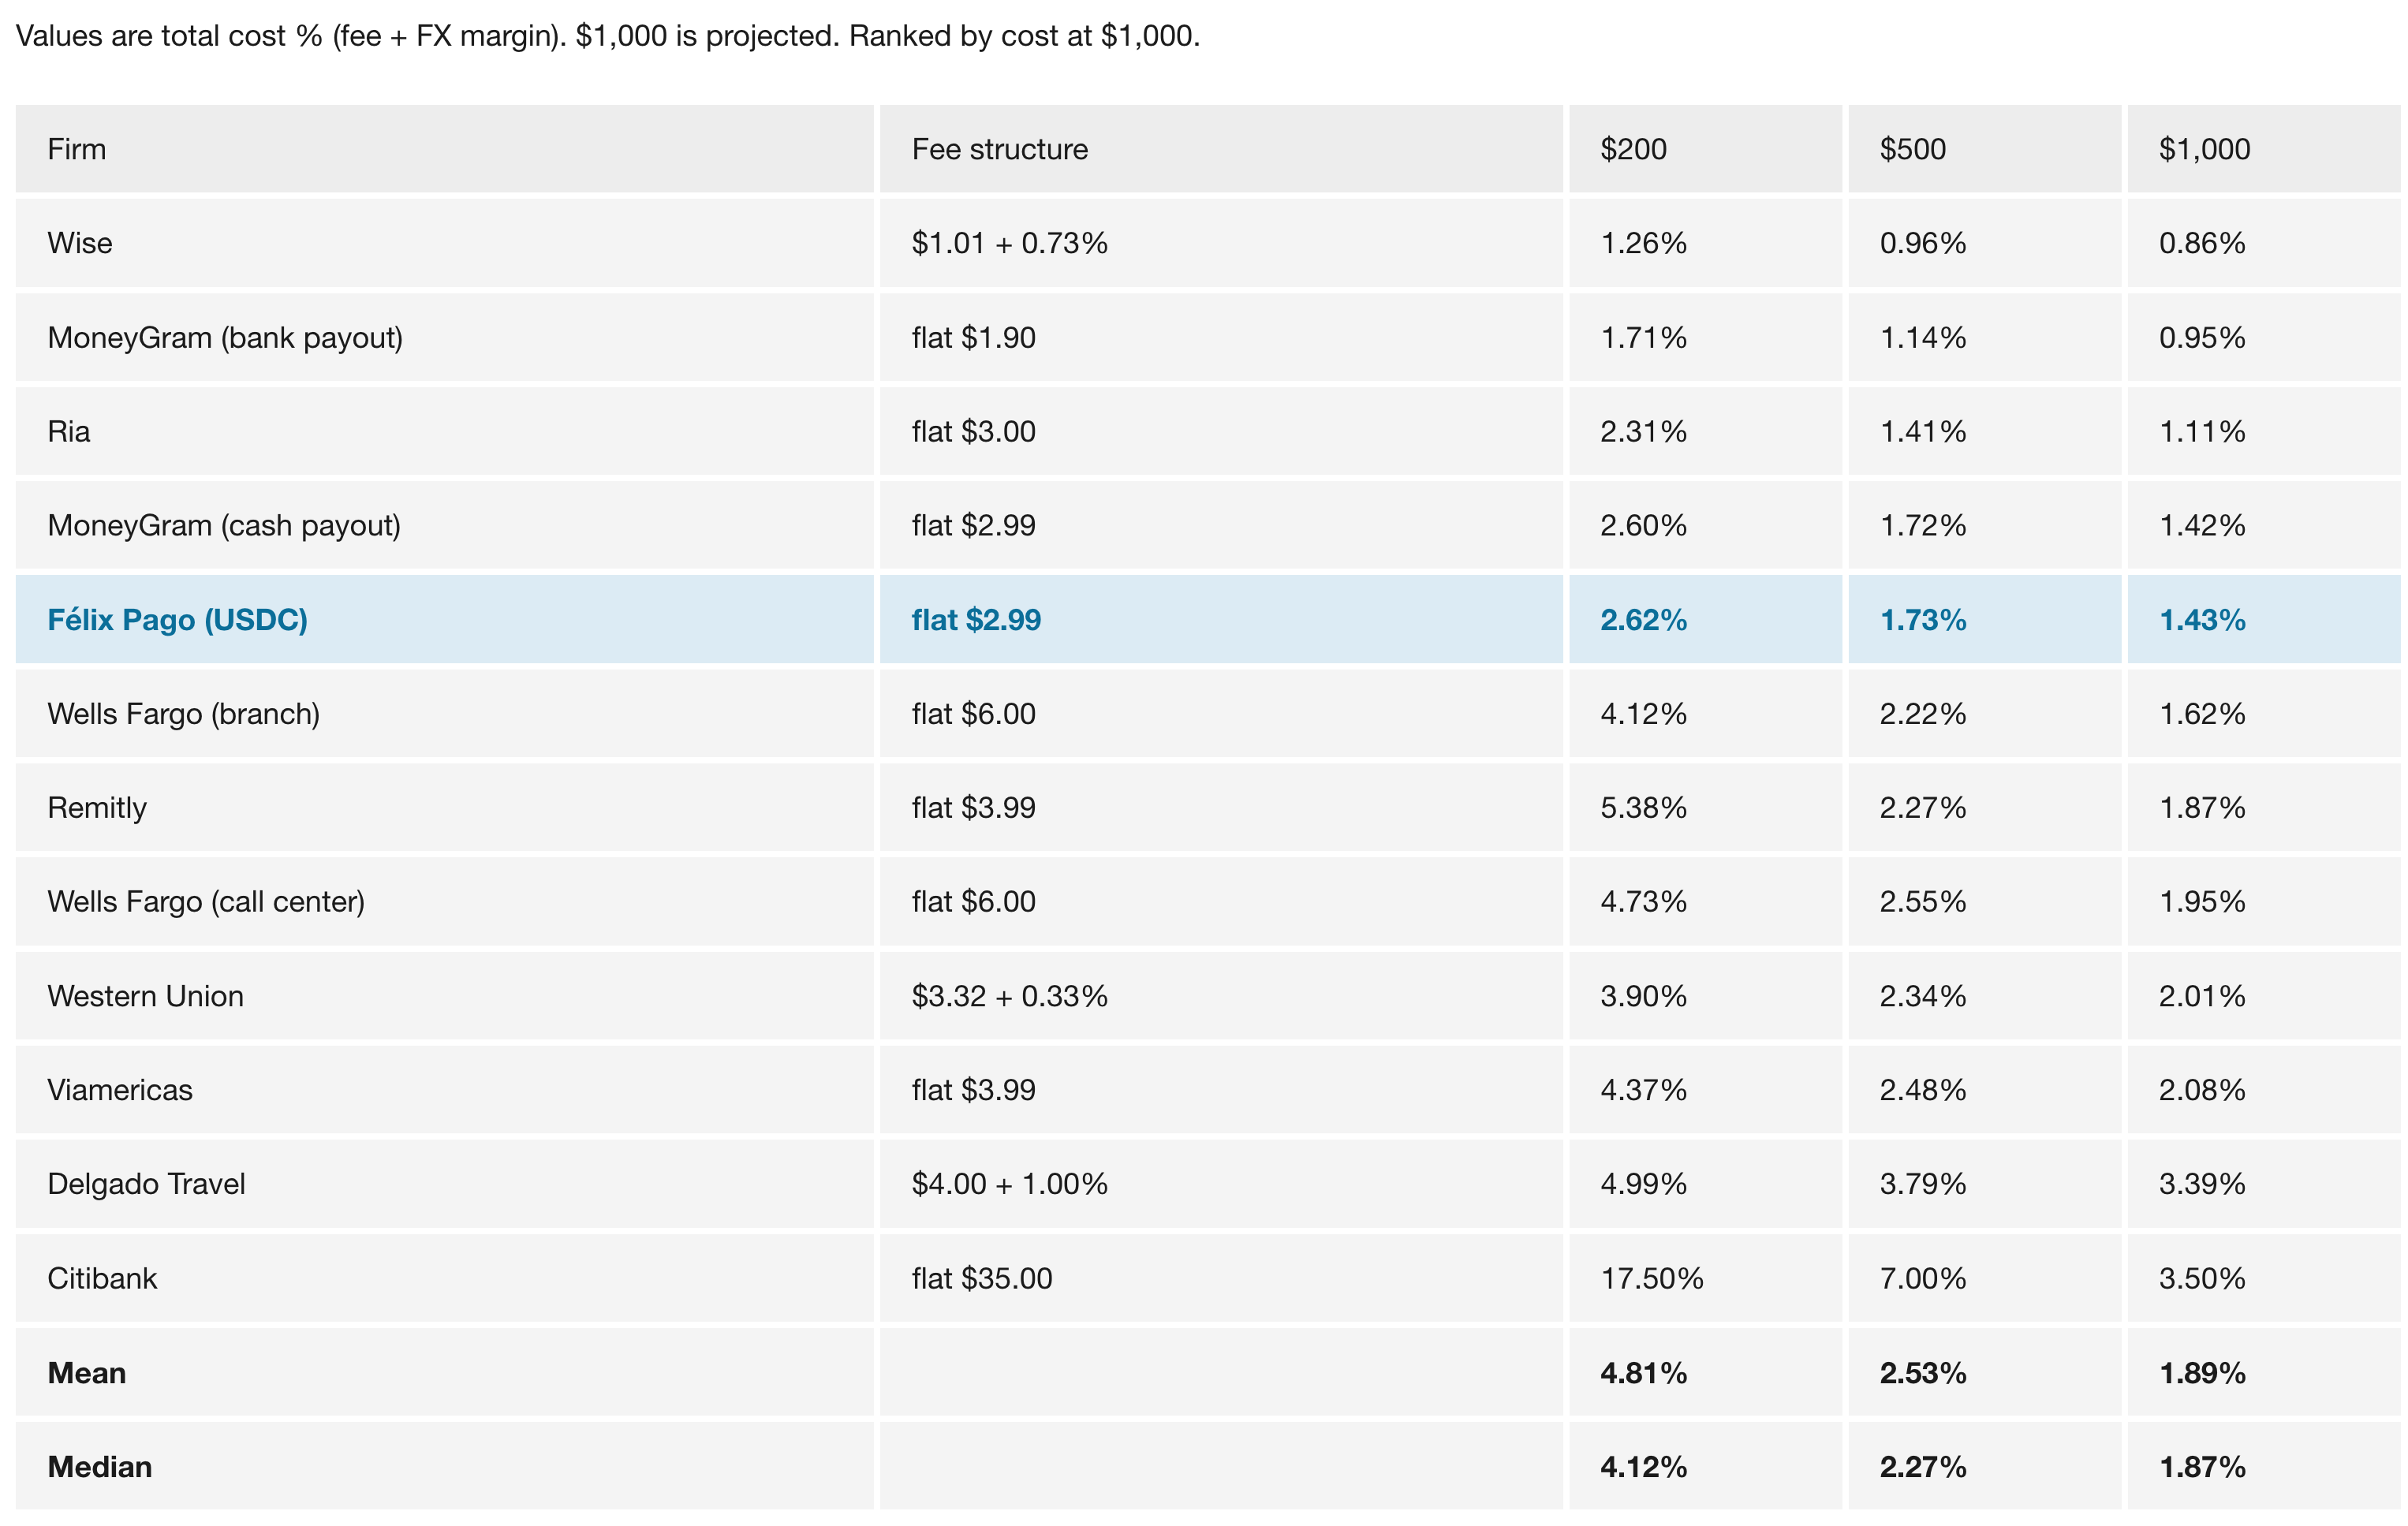Click the "$500" column header

[x=1984, y=149]
